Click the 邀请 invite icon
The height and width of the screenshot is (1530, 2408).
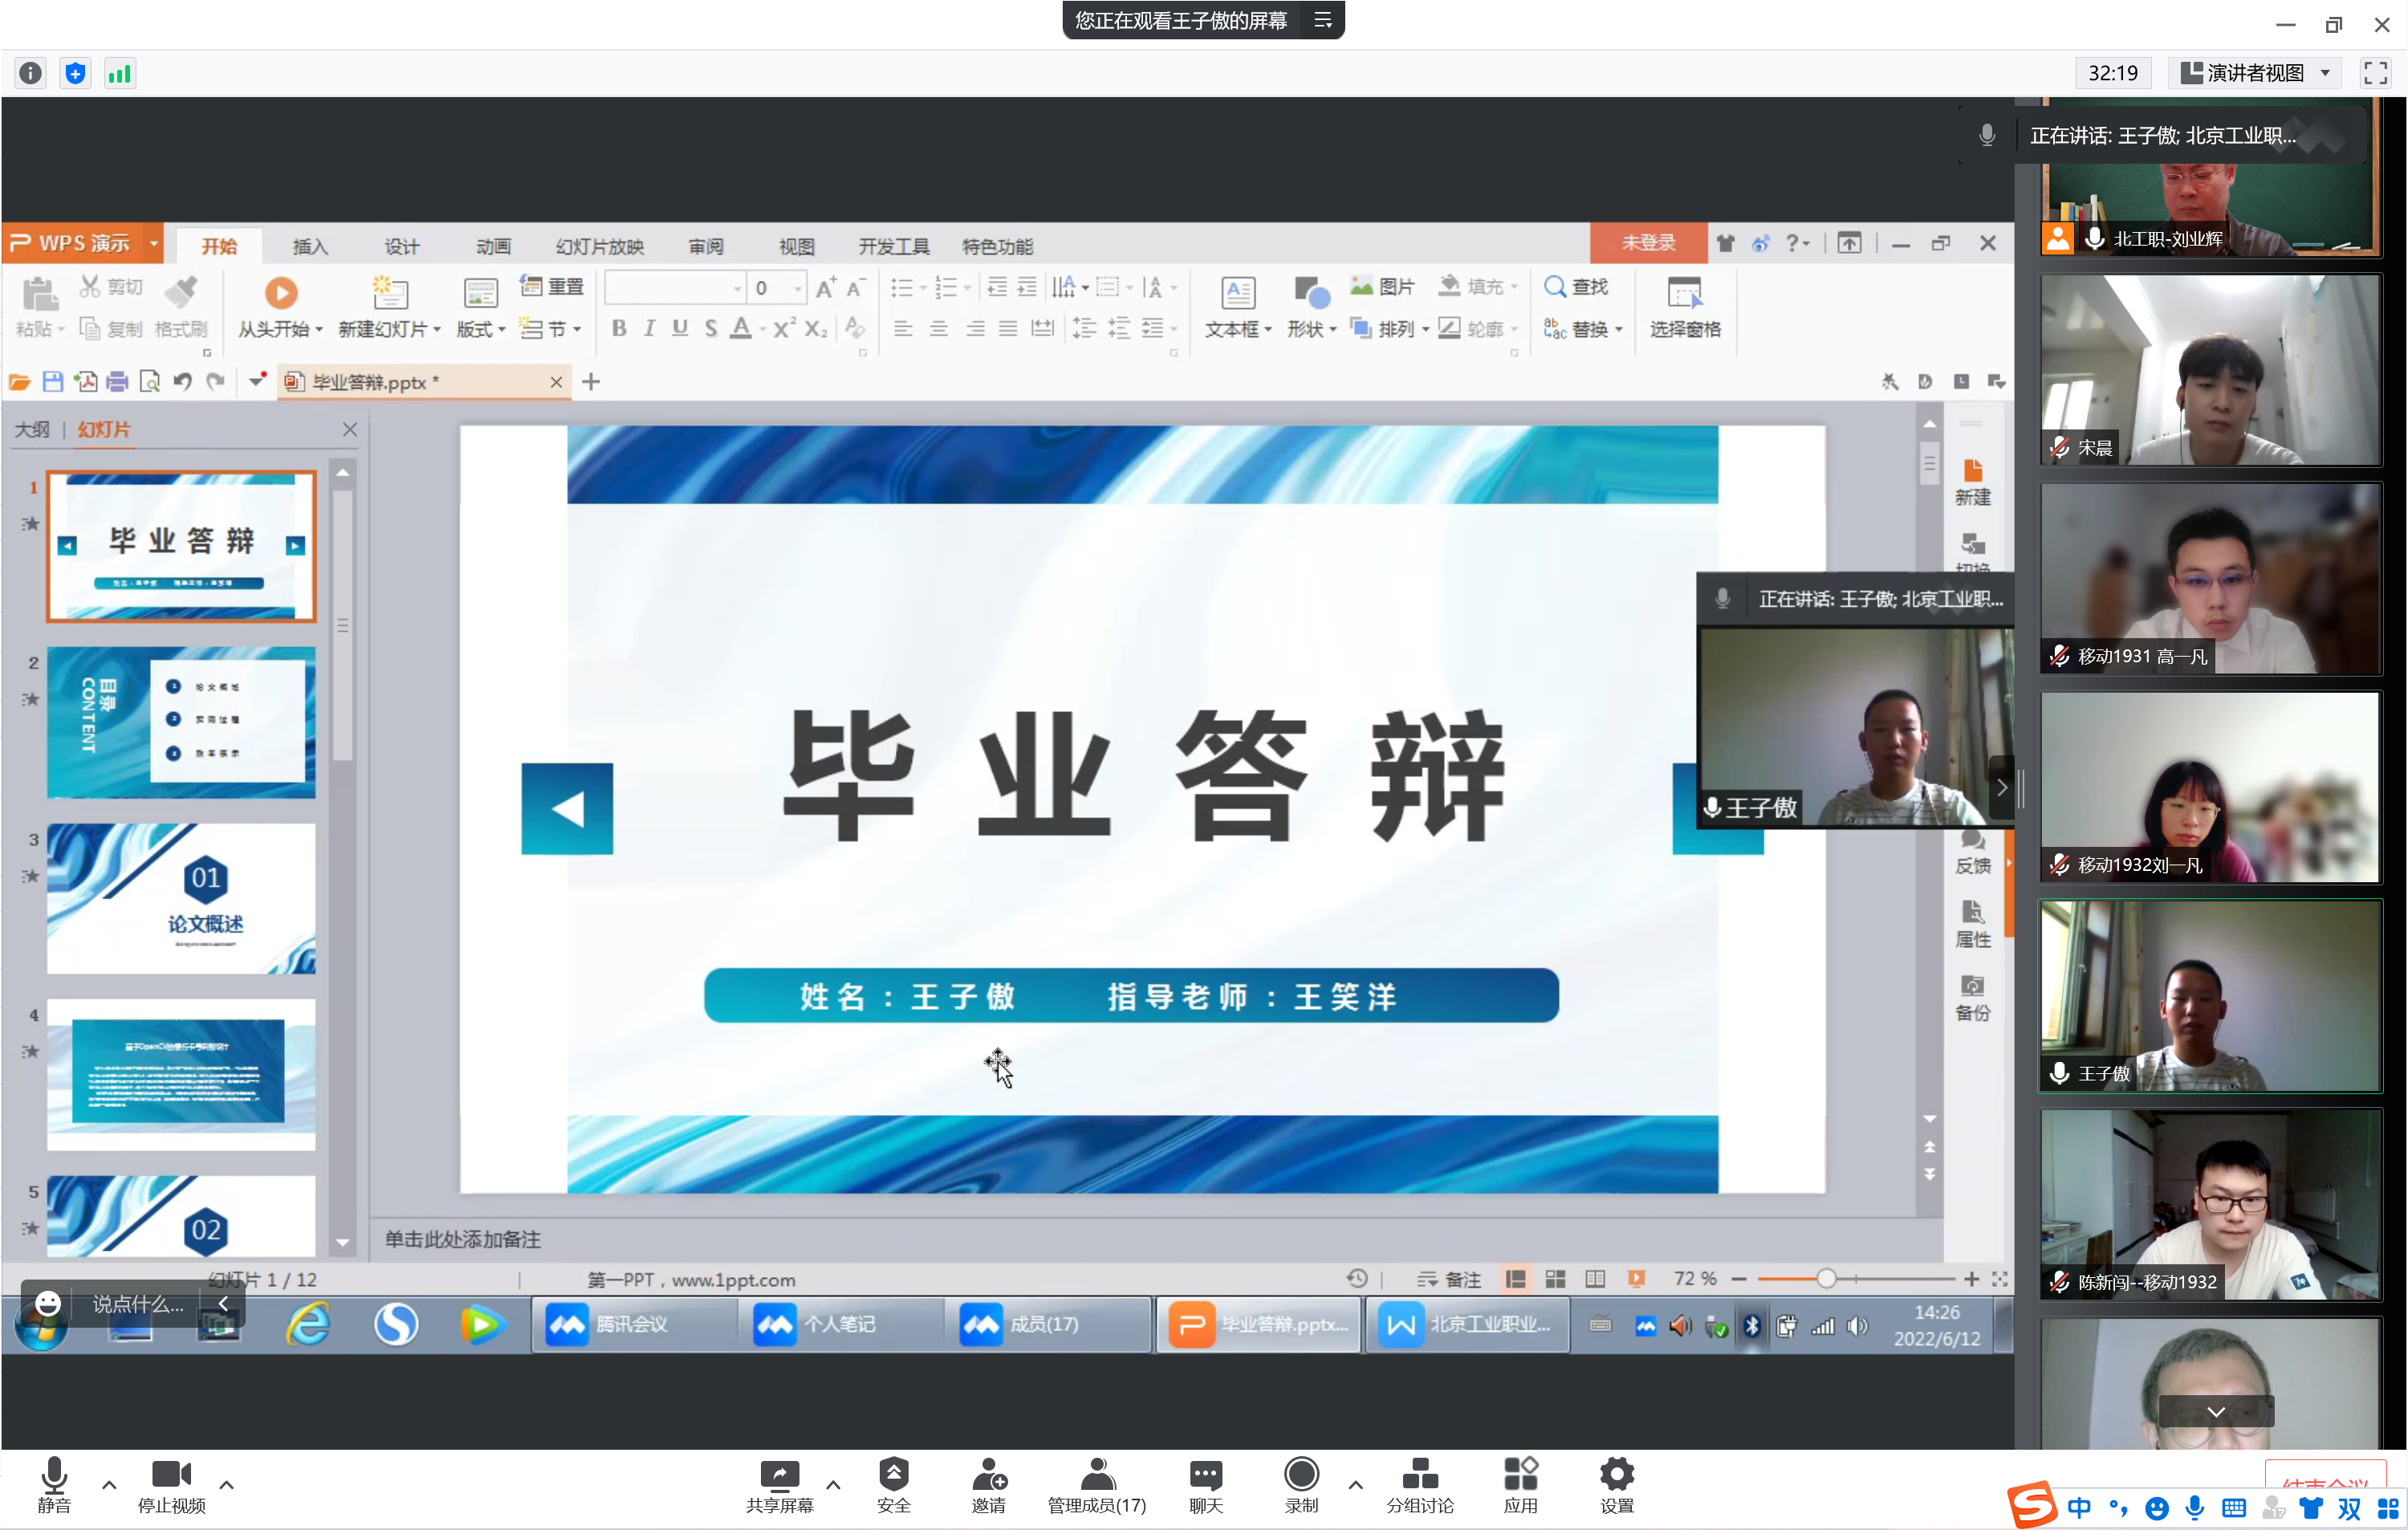(988, 1474)
